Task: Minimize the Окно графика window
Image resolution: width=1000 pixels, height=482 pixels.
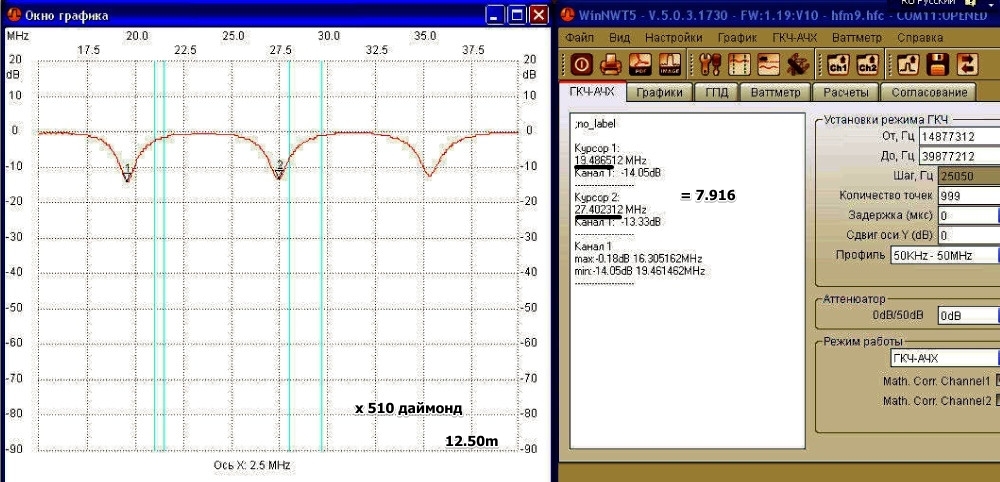Action: (x=495, y=15)
